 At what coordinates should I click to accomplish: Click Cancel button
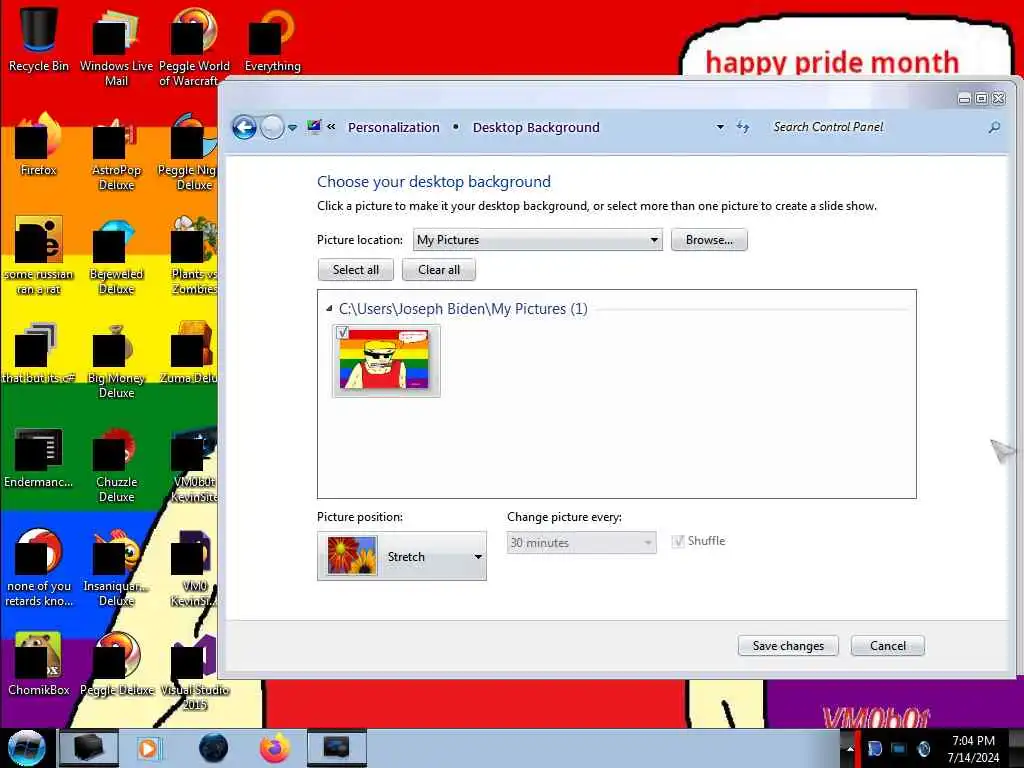(888, 646)
